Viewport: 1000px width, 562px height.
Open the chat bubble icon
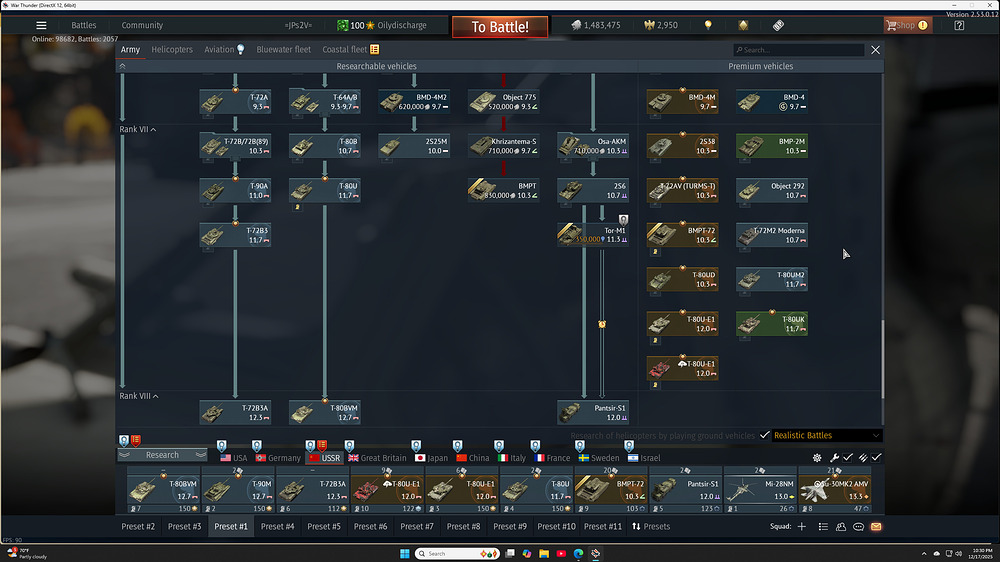point(859,526)
